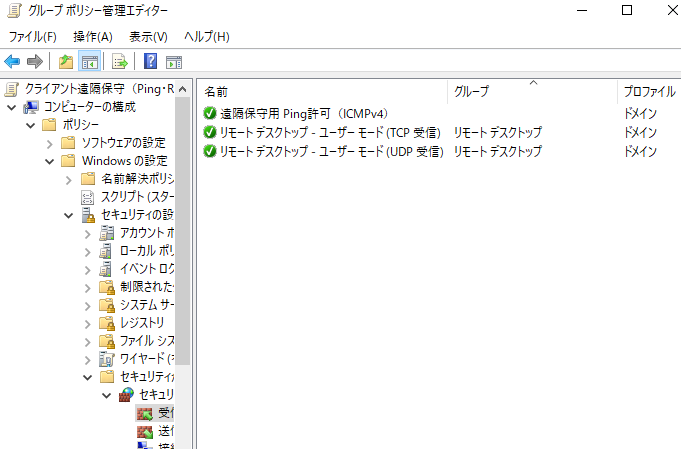
Task: Click the アカウント policy icon
Action: pyautogui.click(x=106, y=233)
